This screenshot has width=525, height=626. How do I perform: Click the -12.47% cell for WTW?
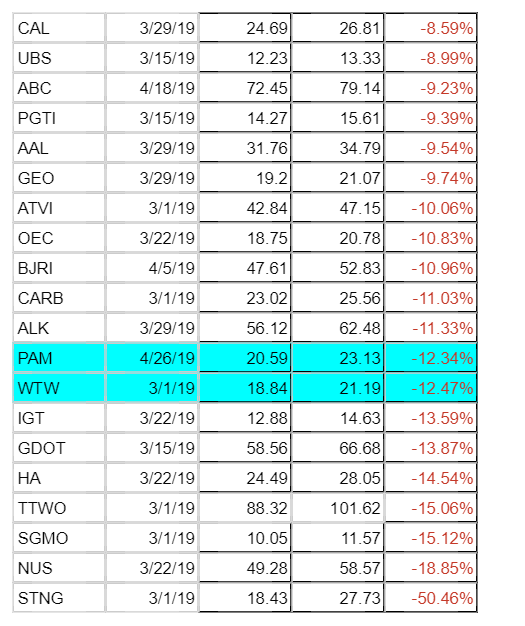pyautogui.click(x=431, y=388)
